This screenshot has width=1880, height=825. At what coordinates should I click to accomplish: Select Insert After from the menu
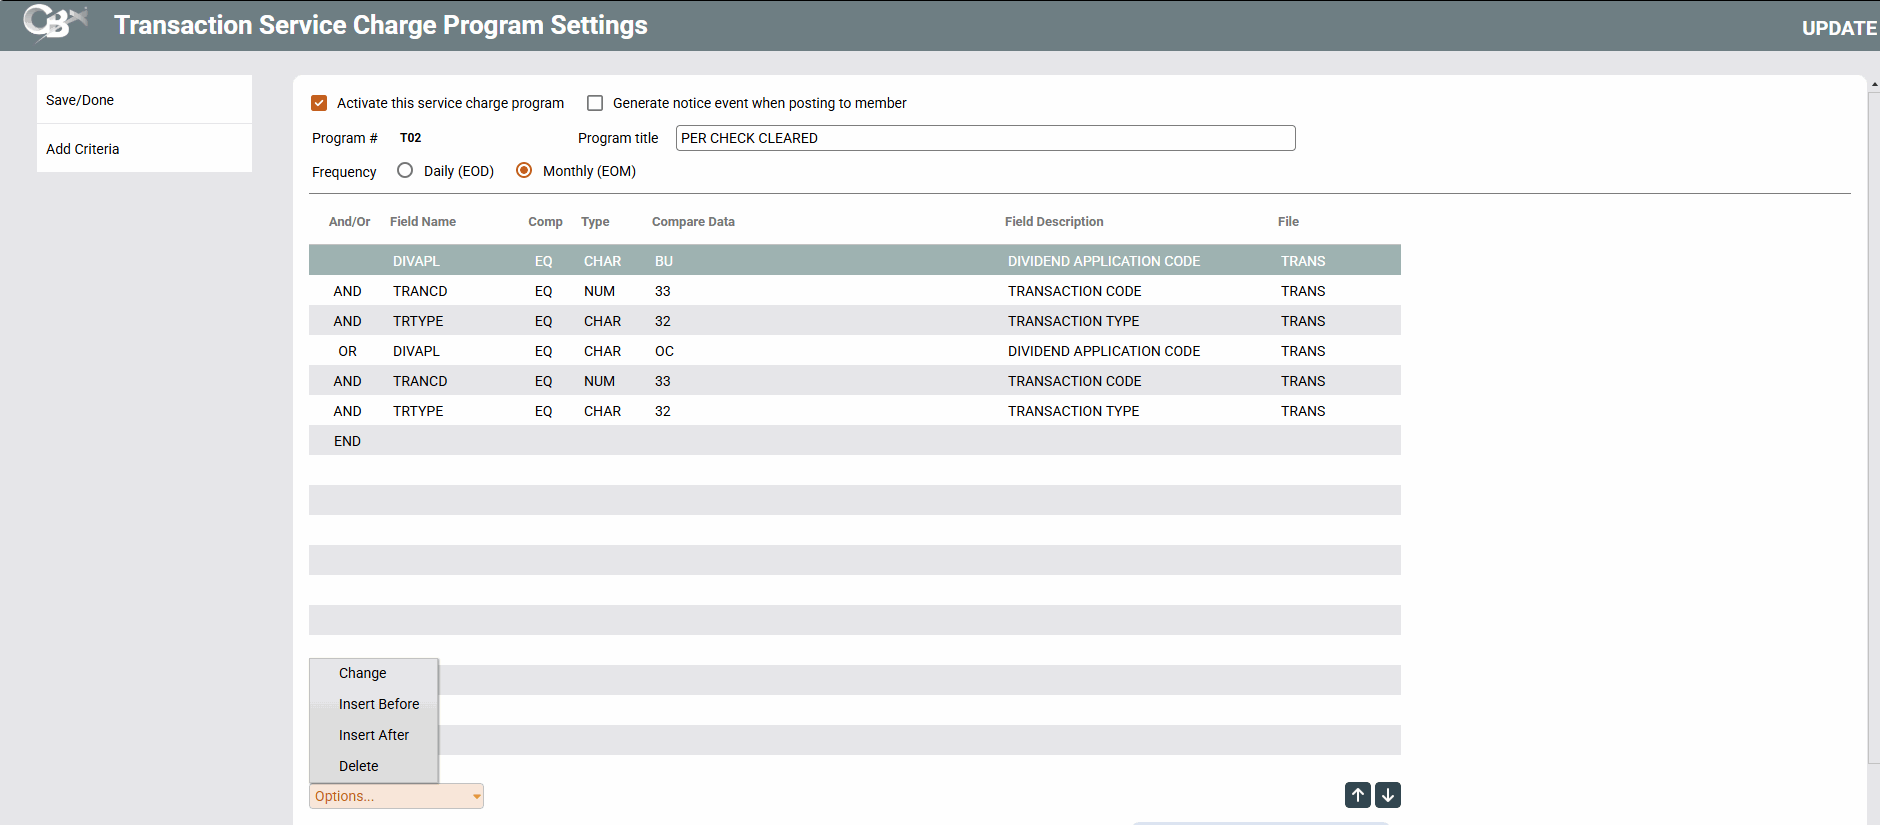pyautogui.click(x=373, y=735)
